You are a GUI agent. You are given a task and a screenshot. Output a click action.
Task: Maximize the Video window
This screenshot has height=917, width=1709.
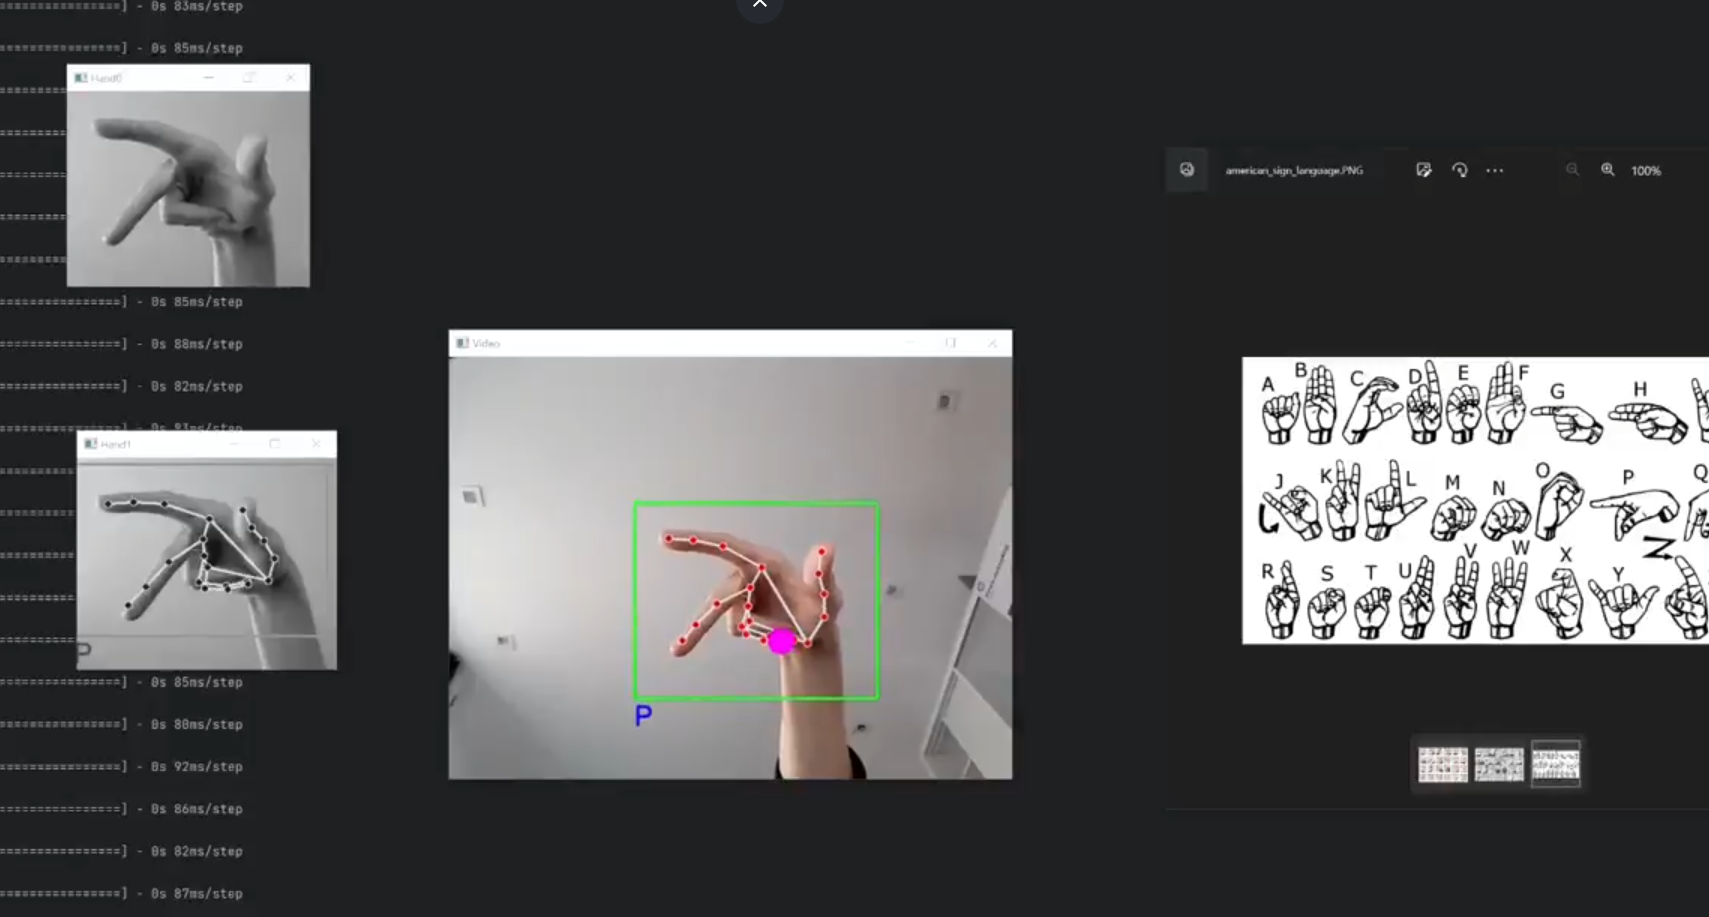(950, 343)
